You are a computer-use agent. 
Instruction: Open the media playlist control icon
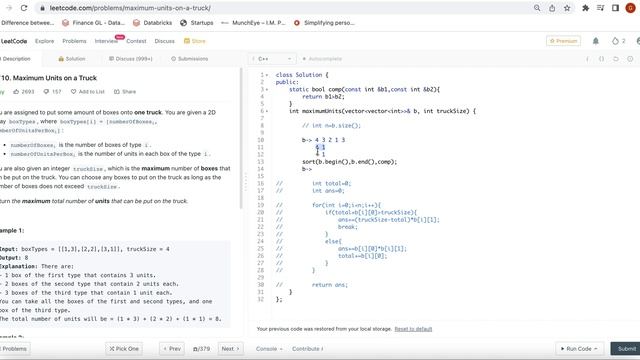tap(600, 8)
